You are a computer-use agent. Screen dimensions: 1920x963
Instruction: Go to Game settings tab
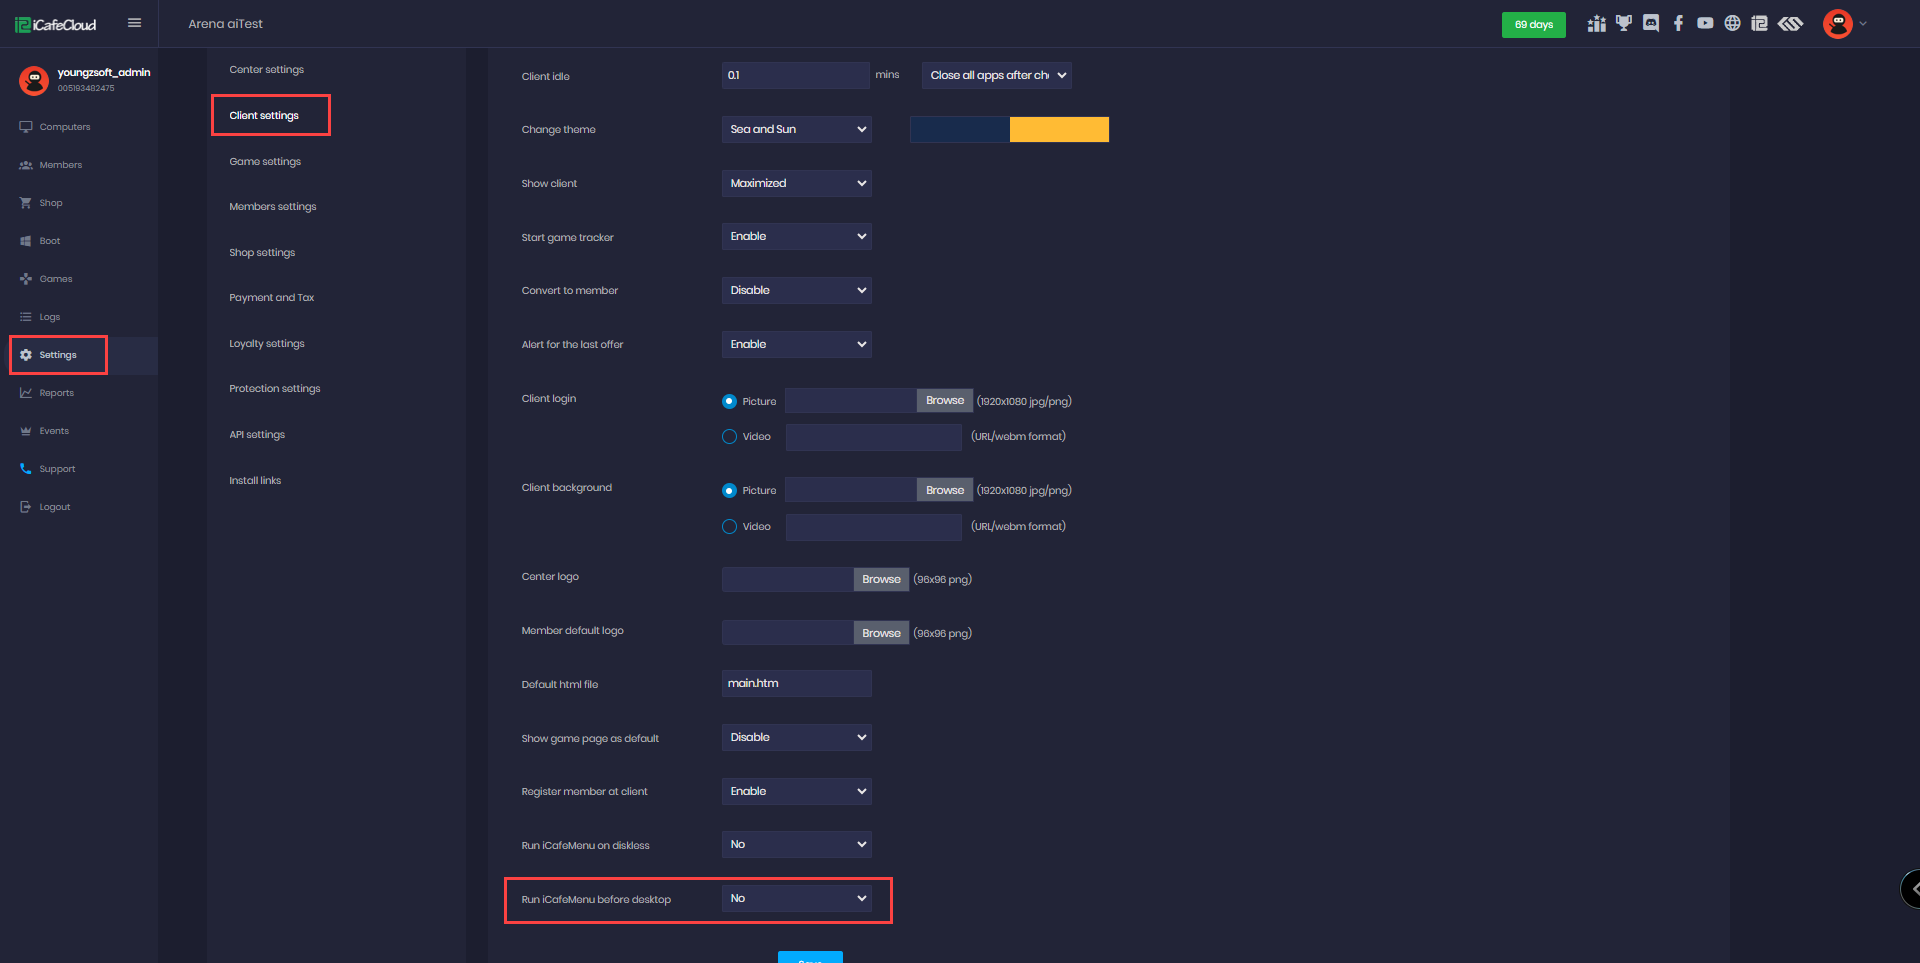[x=265, y=162]
